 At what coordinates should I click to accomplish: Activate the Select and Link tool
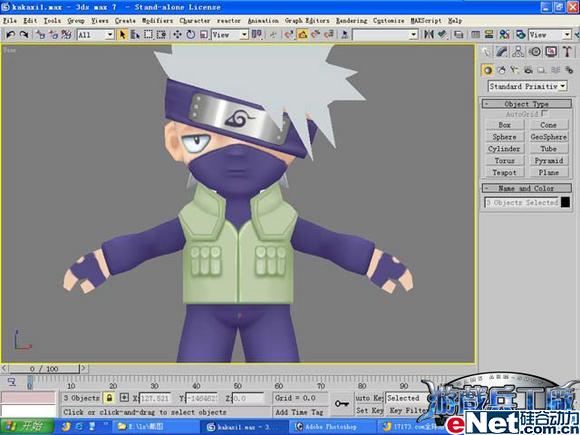[40, 35]
